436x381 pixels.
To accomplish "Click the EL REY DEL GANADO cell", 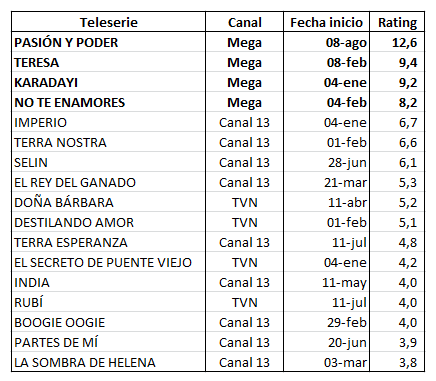I will point(109,182).
